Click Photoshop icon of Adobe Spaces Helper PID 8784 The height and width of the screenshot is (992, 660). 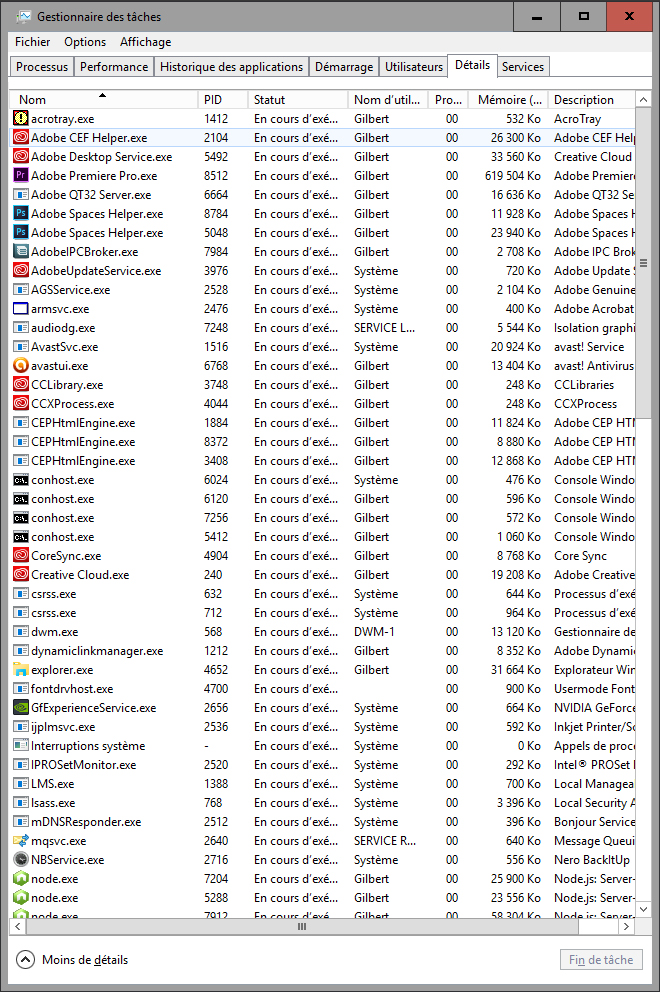[x=21, y=213]
